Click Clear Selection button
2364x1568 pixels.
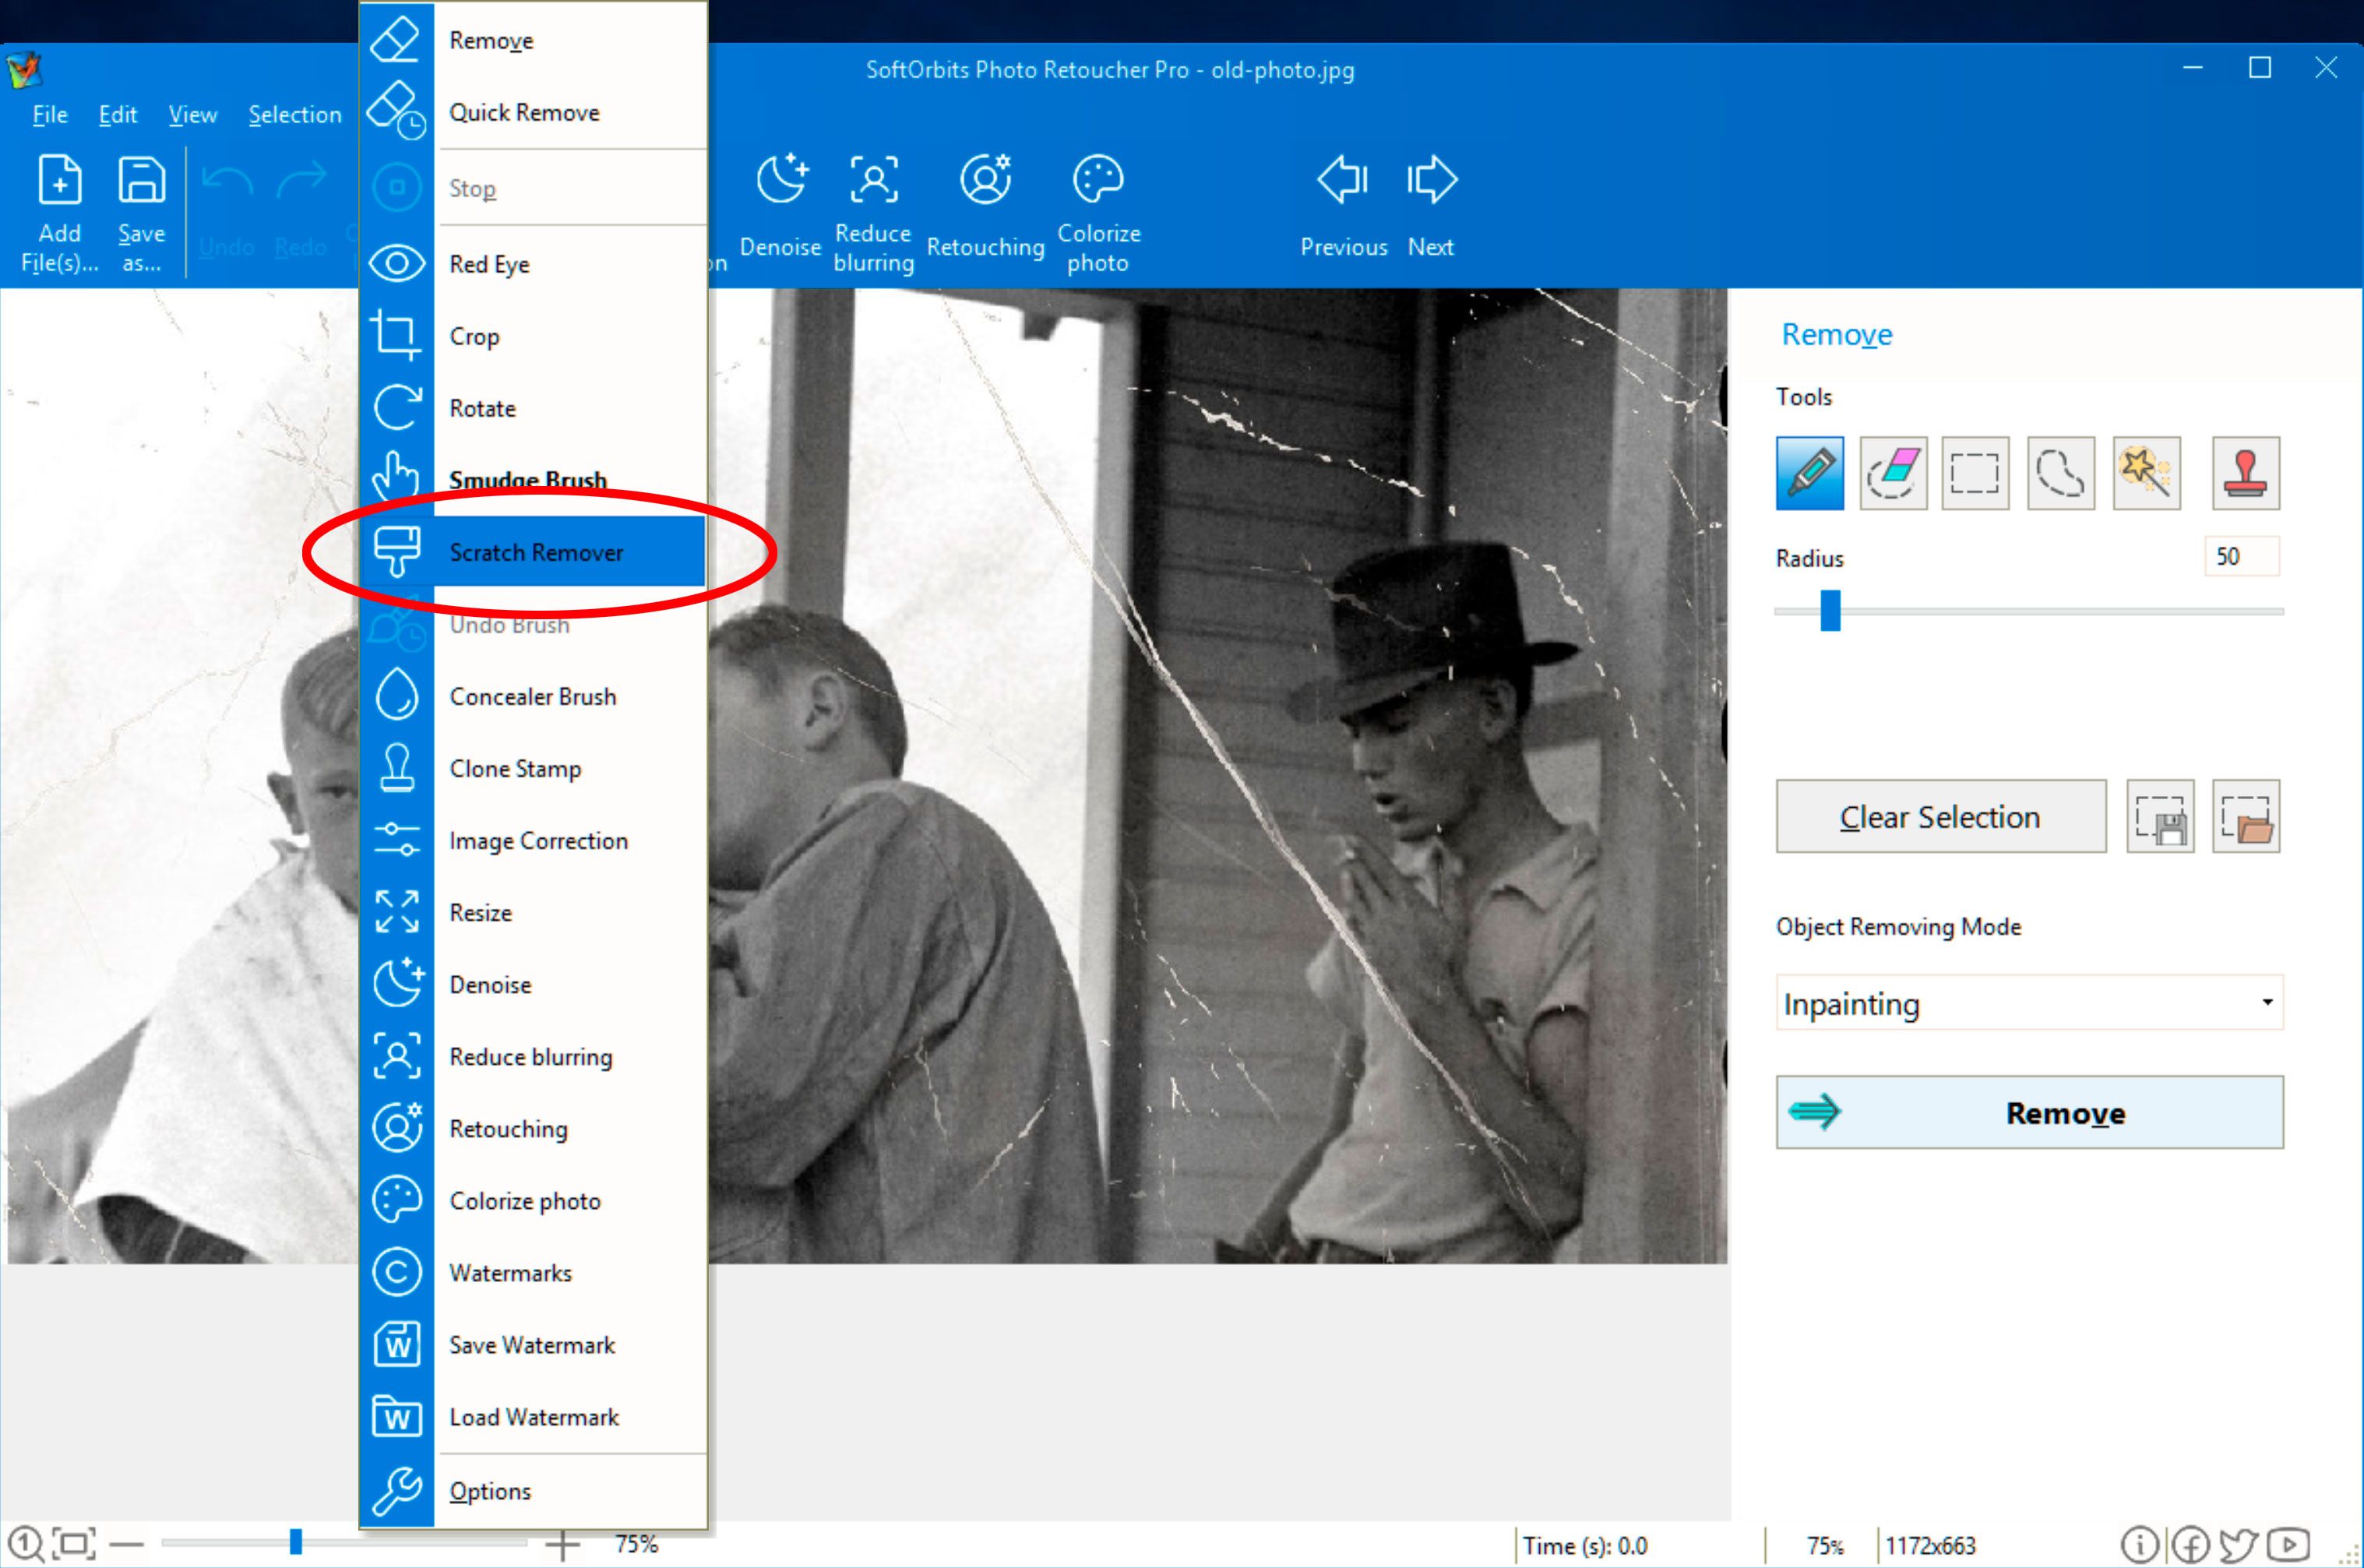tap(1940, 817)
